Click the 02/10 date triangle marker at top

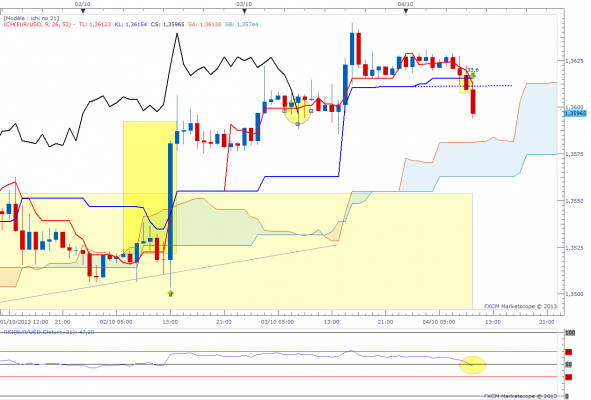coord(83,11)
